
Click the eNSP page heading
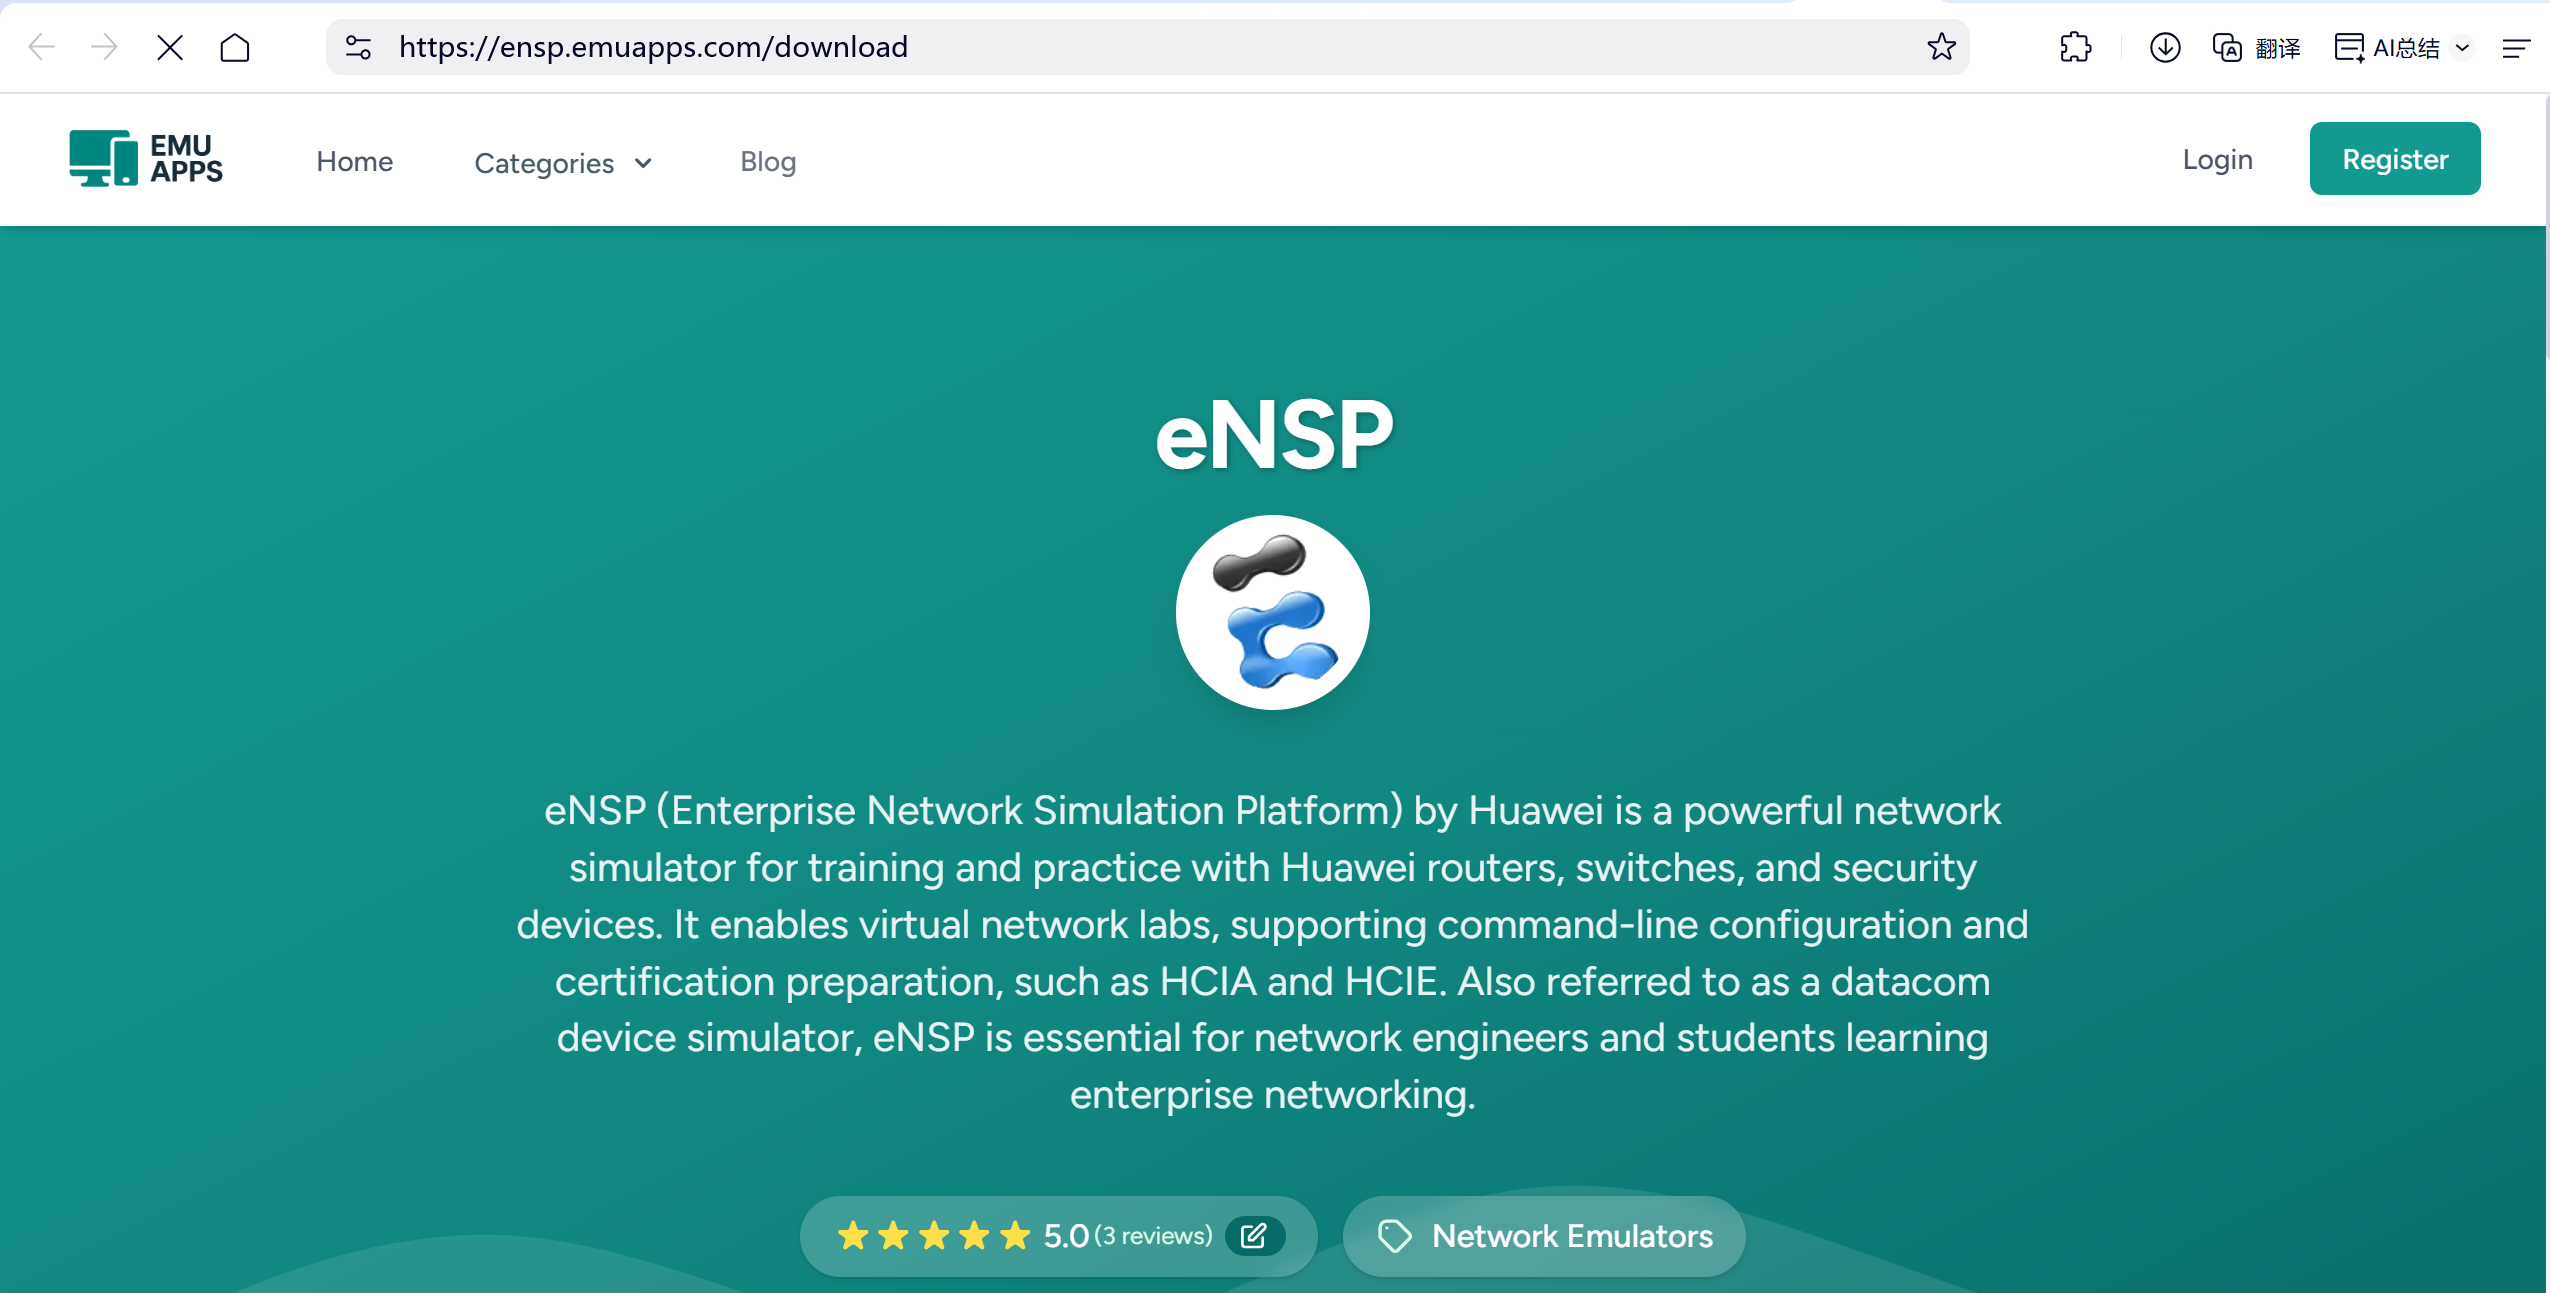click(1274, 435)
